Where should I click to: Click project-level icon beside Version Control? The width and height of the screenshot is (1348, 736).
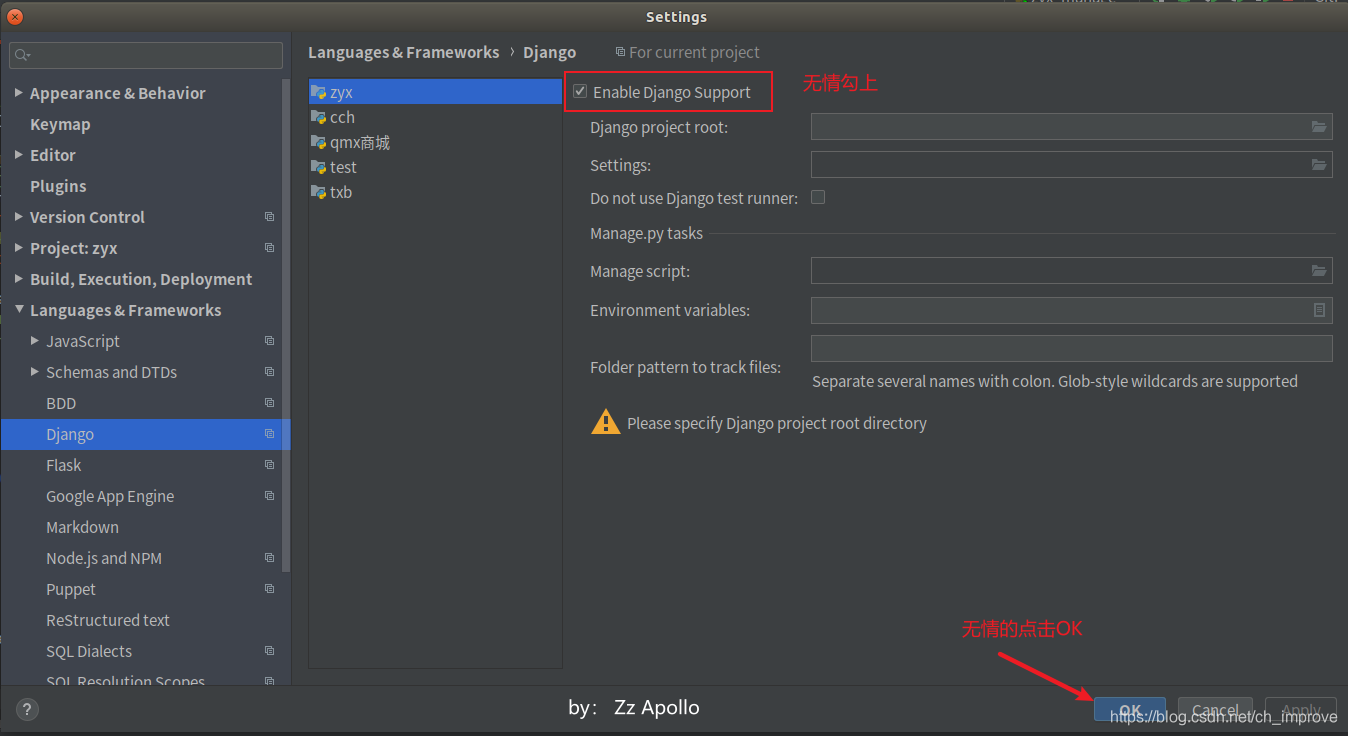[269, 217]
